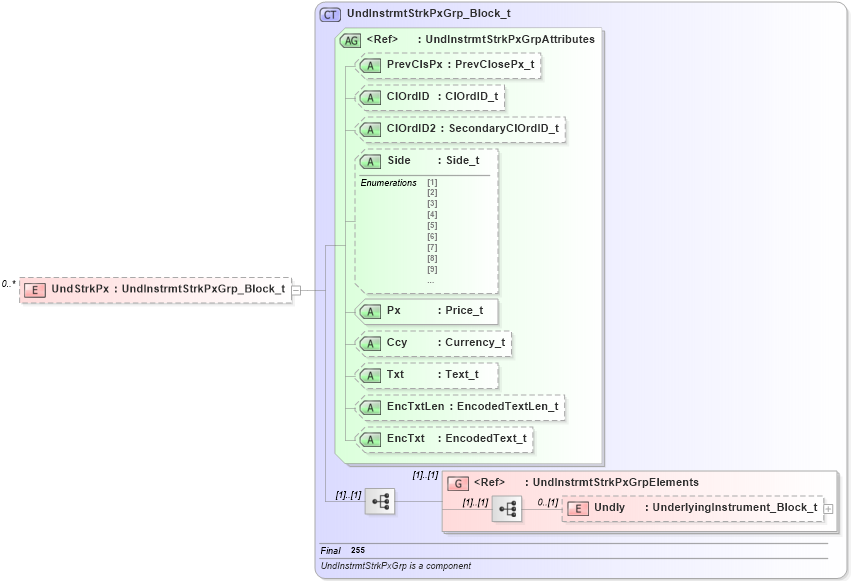This screenshot has height=581, width=852.
Task: Expand Undly using the plus handle
Action: click(829, 508)
